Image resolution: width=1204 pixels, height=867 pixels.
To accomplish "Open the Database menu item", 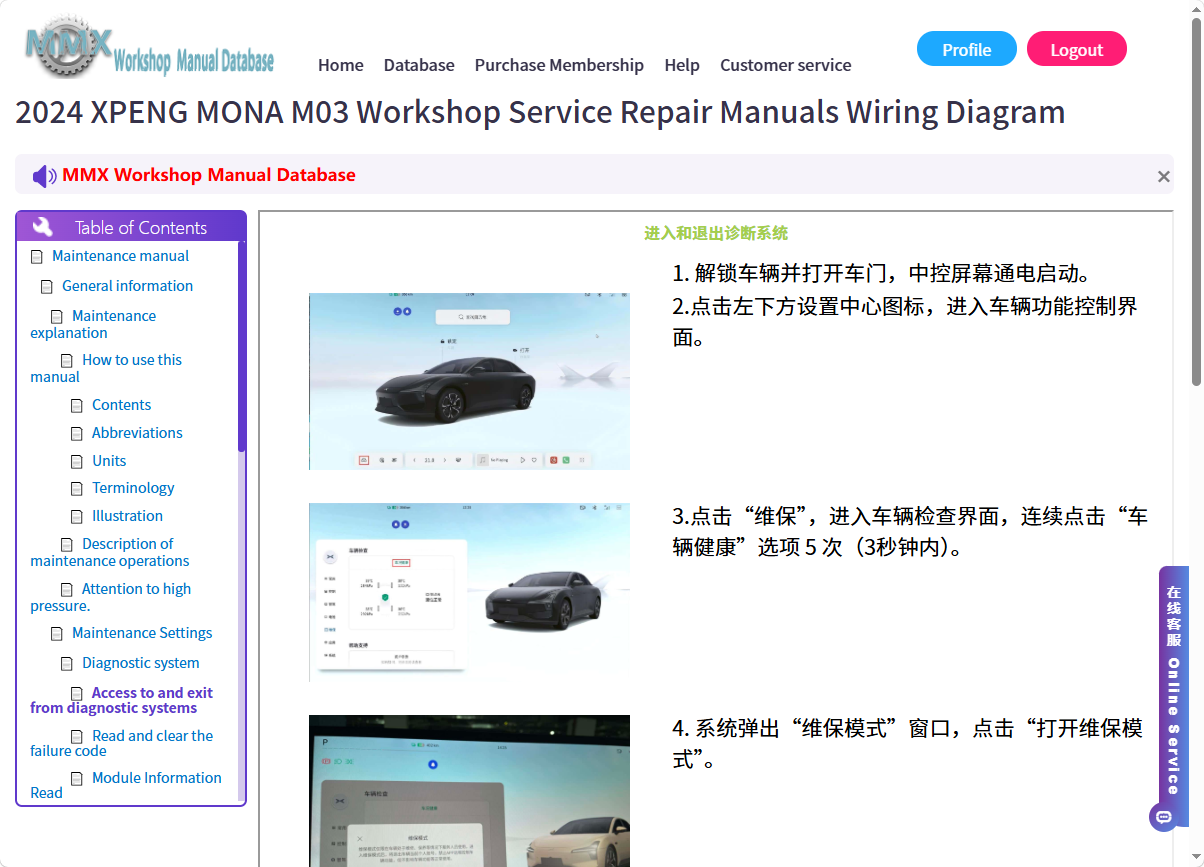I will click(x=419, y=65).
